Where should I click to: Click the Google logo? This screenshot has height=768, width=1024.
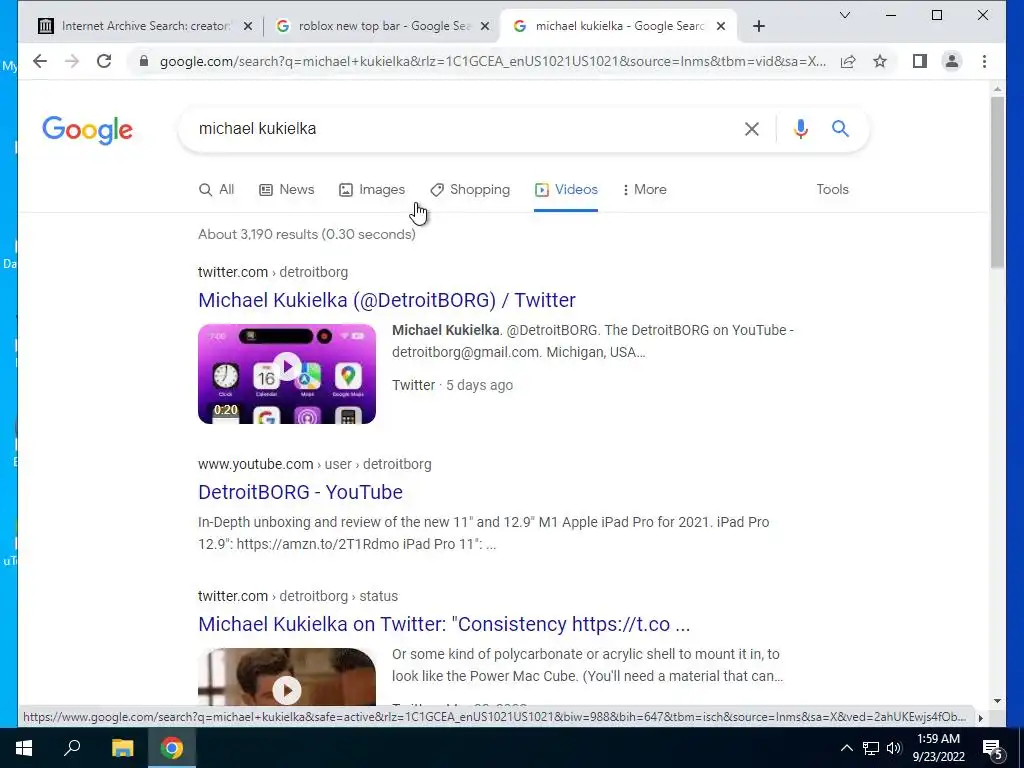pyautogui.click(x=88, y=130)
